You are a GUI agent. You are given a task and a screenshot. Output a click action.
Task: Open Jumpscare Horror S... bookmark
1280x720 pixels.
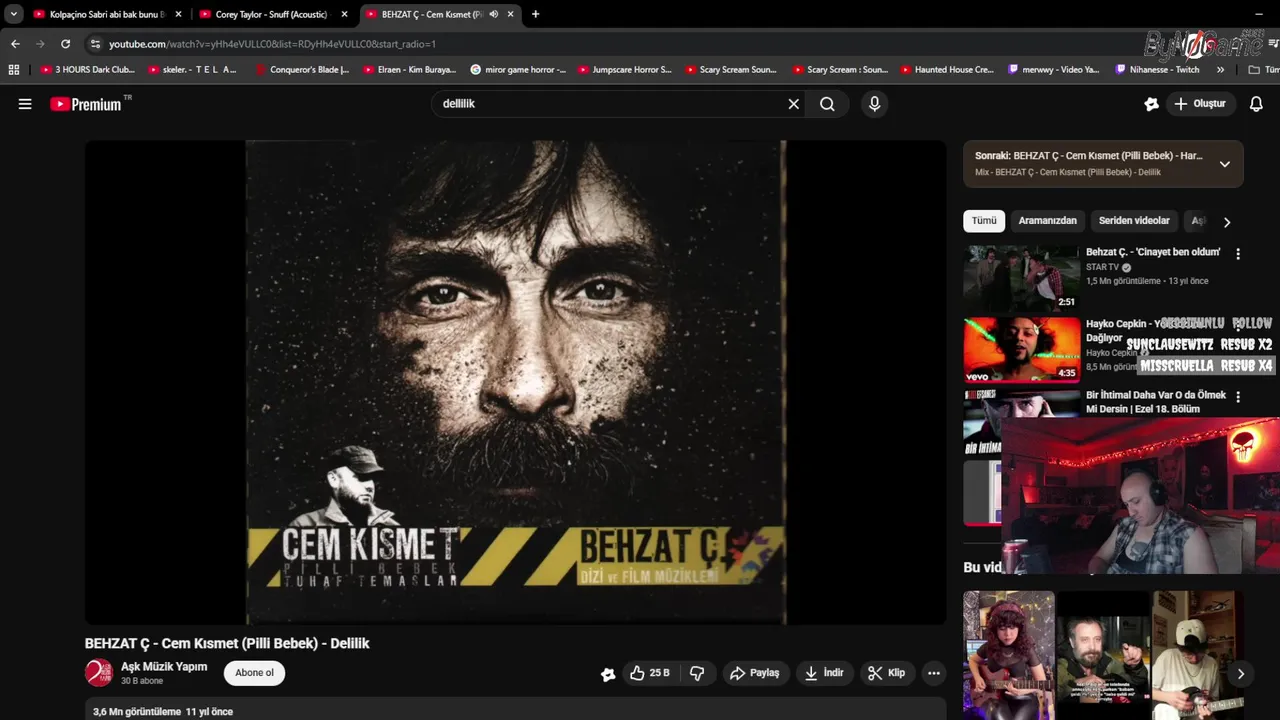pyautogui.click(x=624, y=70)
